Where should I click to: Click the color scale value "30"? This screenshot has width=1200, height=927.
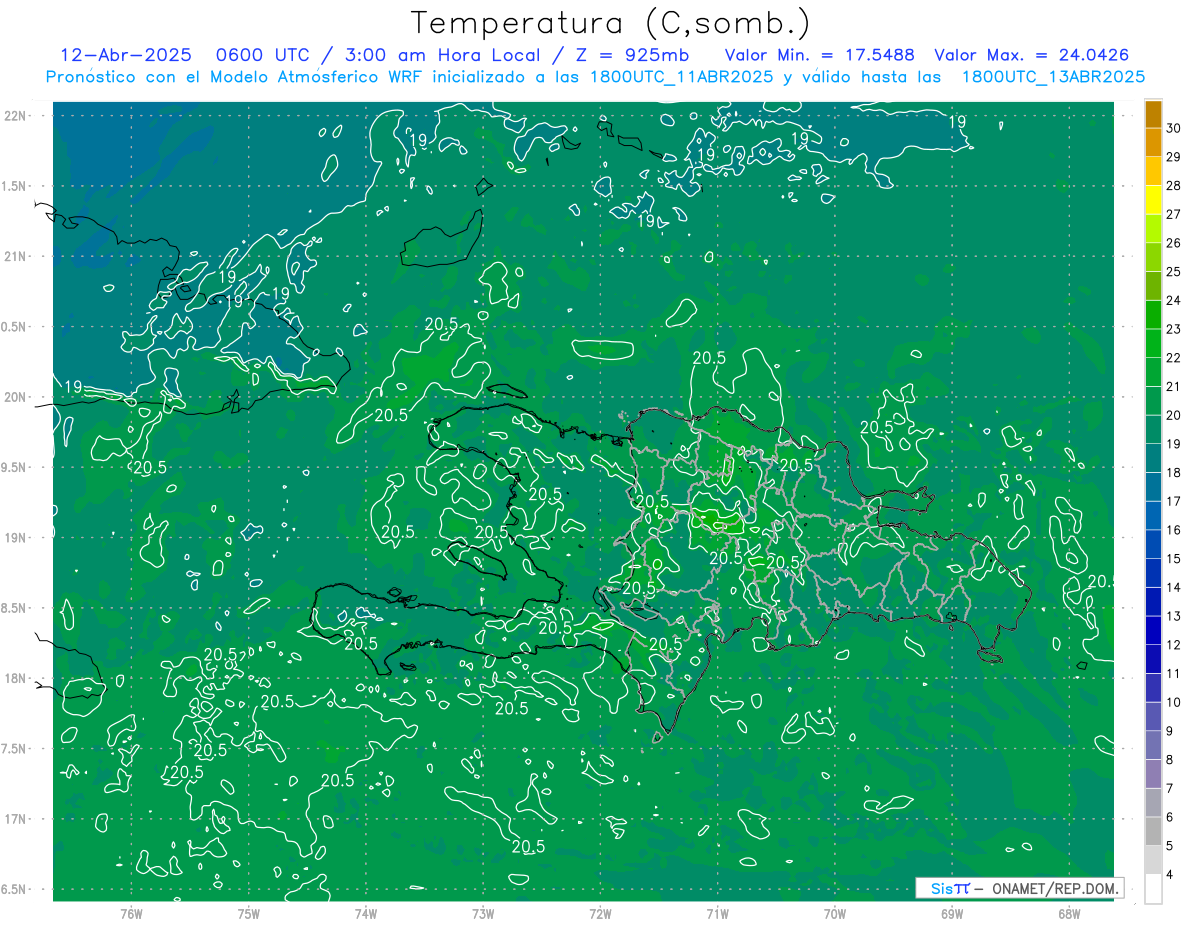pyautogui.click(x=1174, y=128)
